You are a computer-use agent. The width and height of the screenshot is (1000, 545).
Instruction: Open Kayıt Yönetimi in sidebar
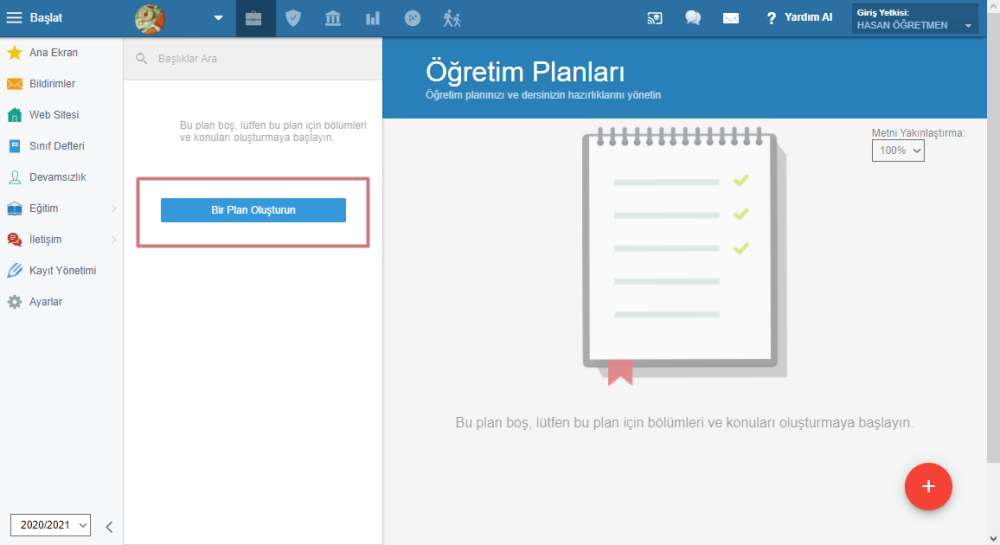[61, 270]
